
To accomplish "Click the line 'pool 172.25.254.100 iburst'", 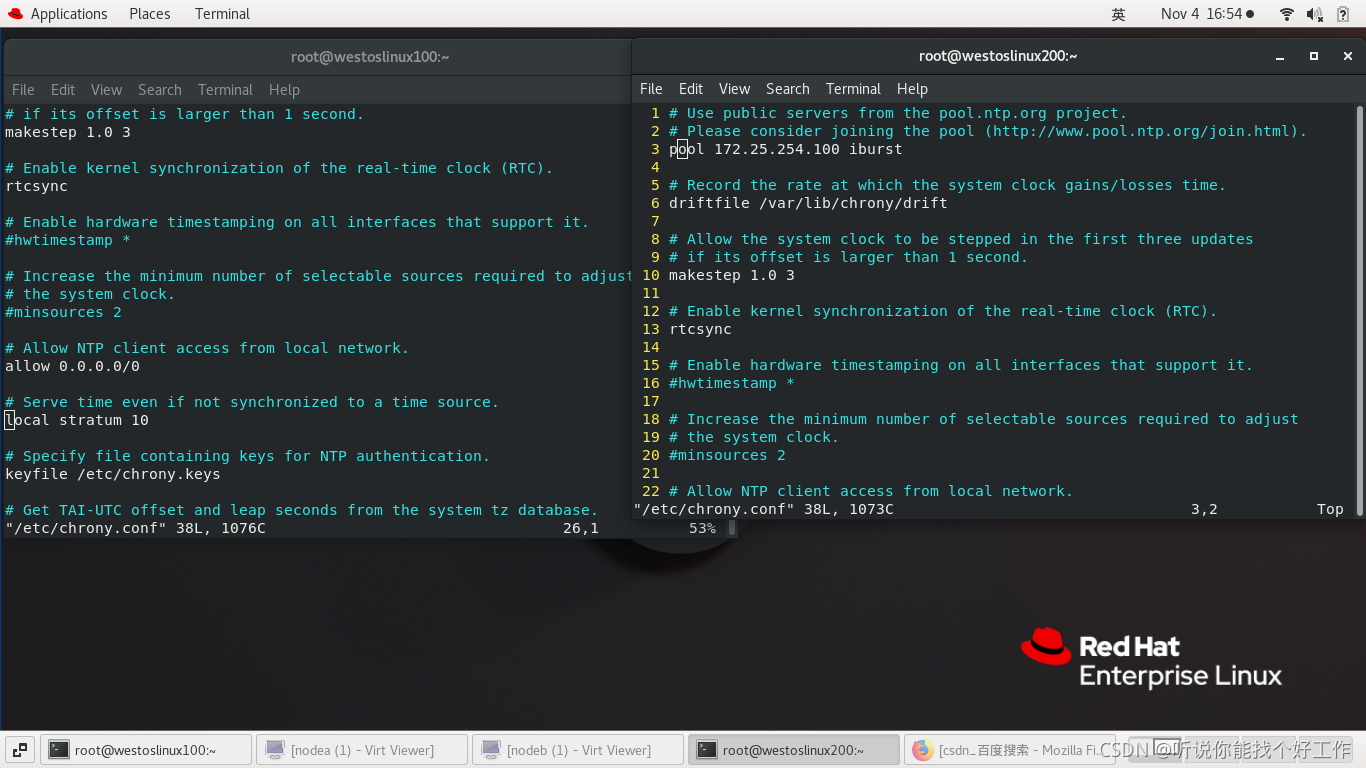I will coord(785,149).
